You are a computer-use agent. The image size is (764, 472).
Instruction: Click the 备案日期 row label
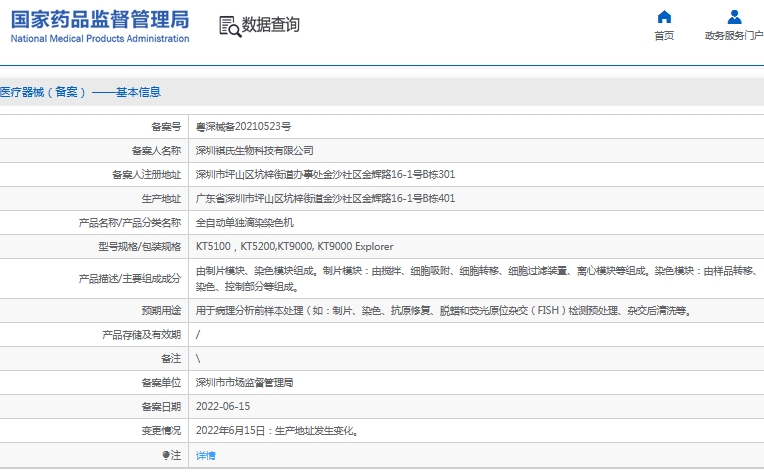(161, 406)
